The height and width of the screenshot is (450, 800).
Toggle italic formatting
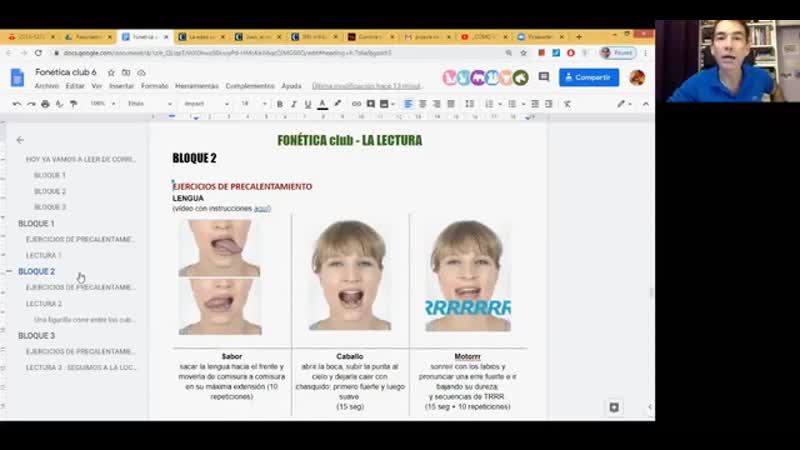[x=294, y=104]
